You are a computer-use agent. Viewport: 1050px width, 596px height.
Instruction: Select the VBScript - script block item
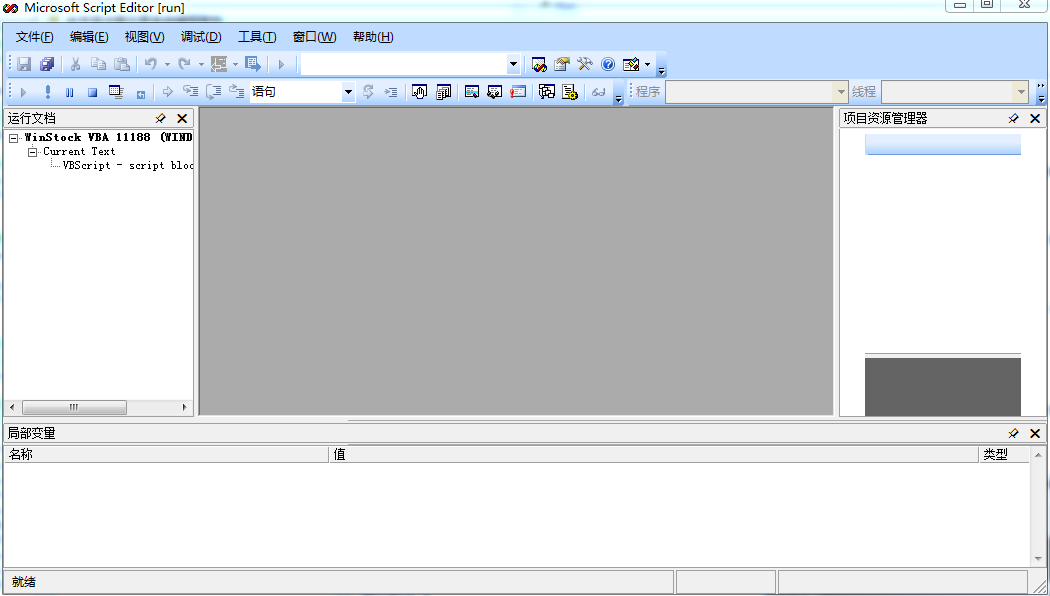pyautogui.click(x=127, y=166)
